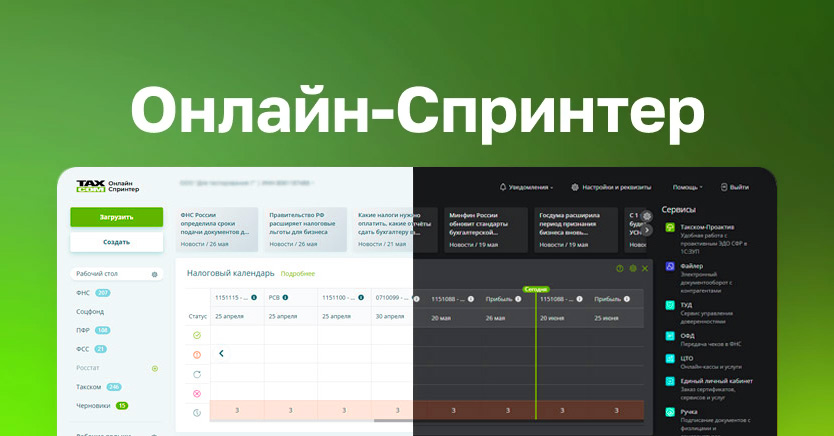The width and height of the screenshot is (834, 436).
Task: Open news card Госдума расширила период
Action: [576, 230]
